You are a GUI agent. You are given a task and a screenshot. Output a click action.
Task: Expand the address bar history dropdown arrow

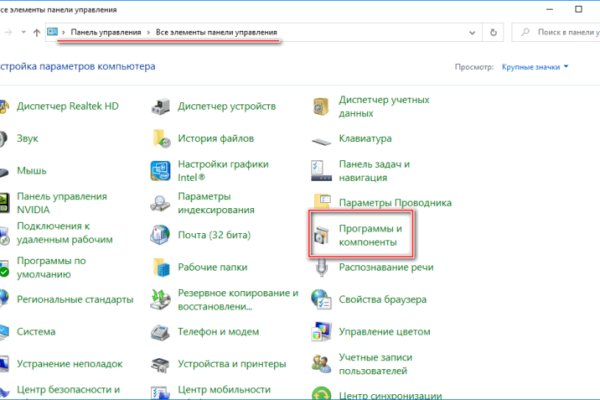point(470,32)
